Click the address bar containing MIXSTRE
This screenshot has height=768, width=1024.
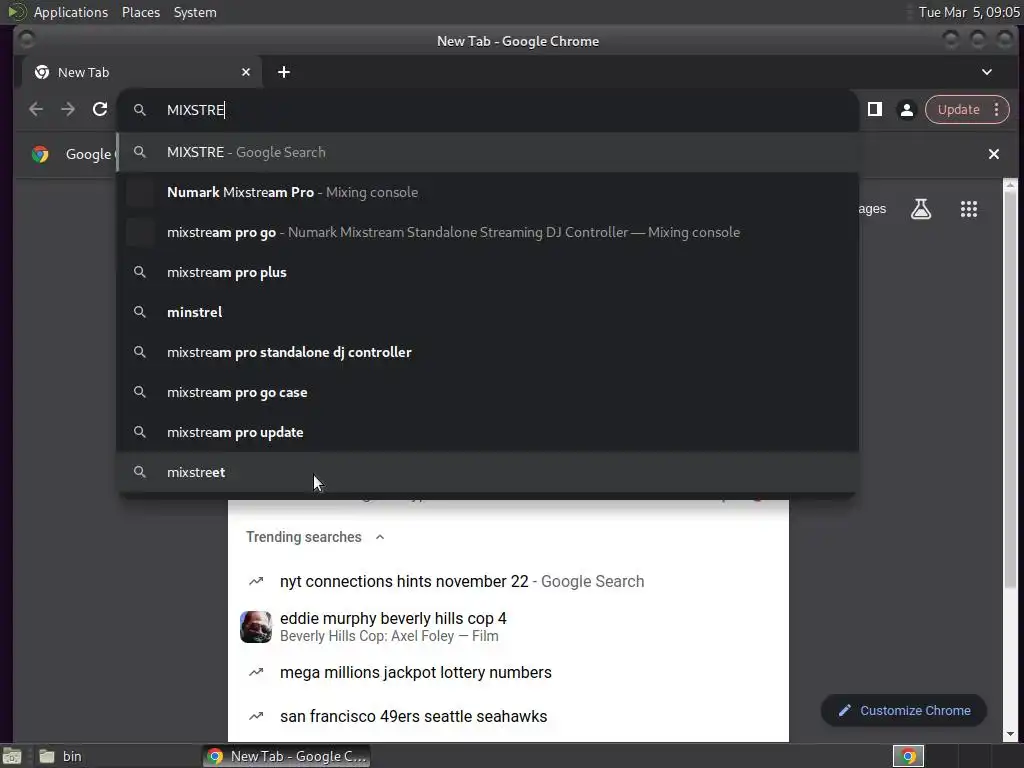(x=487, y=110)
